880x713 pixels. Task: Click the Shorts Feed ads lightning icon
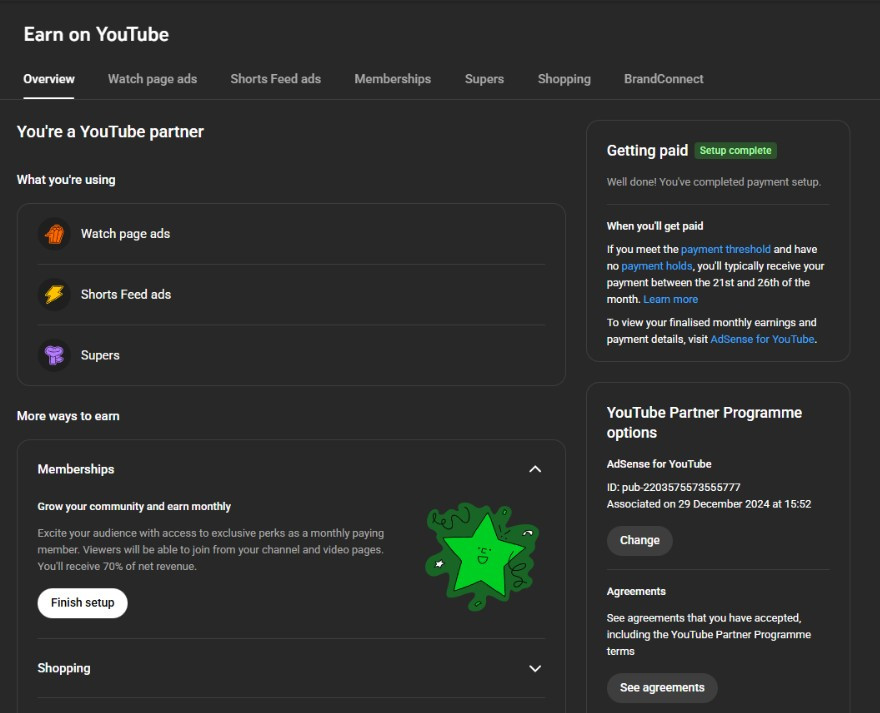pyautogui.click(x=54, y=294)
